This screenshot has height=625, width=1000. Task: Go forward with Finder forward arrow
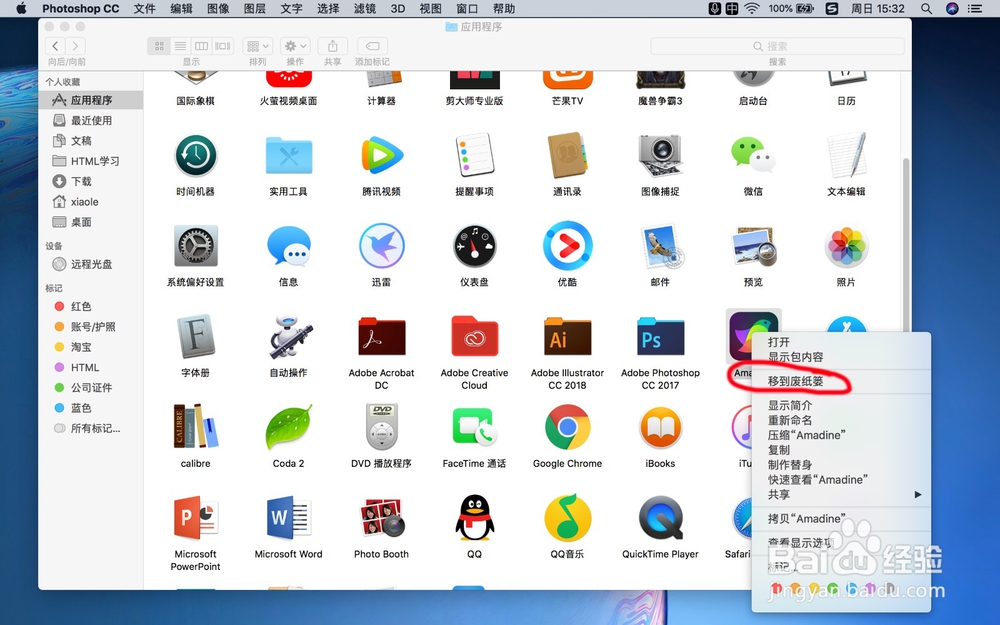pyautogui.click(x=76, y=46)
